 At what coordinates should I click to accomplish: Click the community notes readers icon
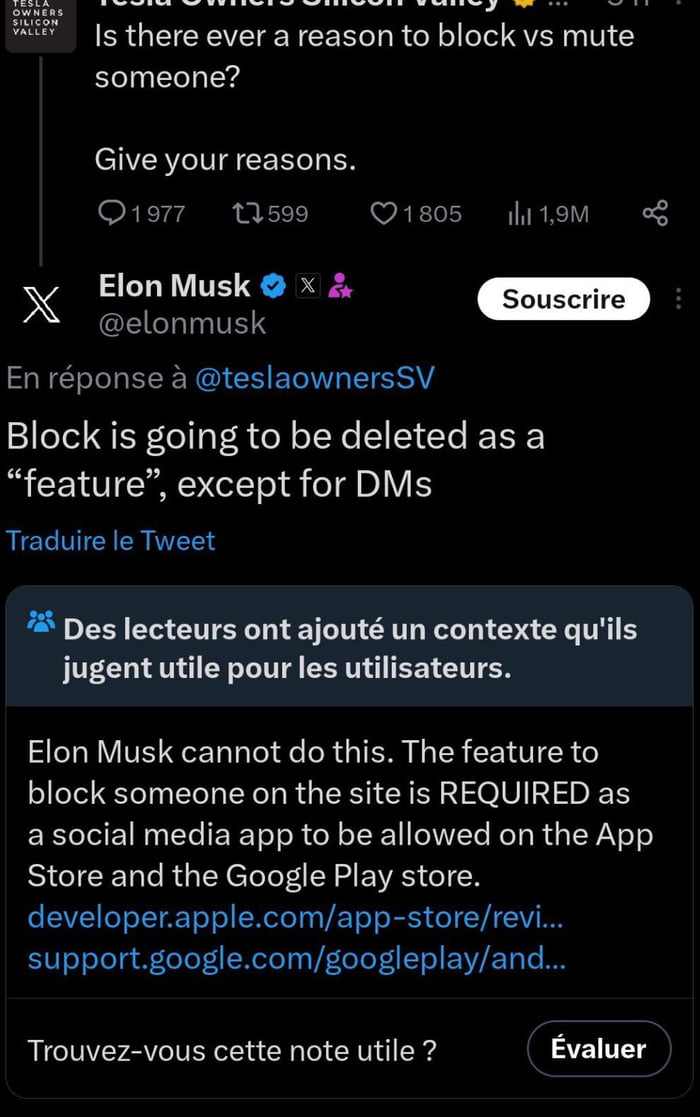point(39,622)
